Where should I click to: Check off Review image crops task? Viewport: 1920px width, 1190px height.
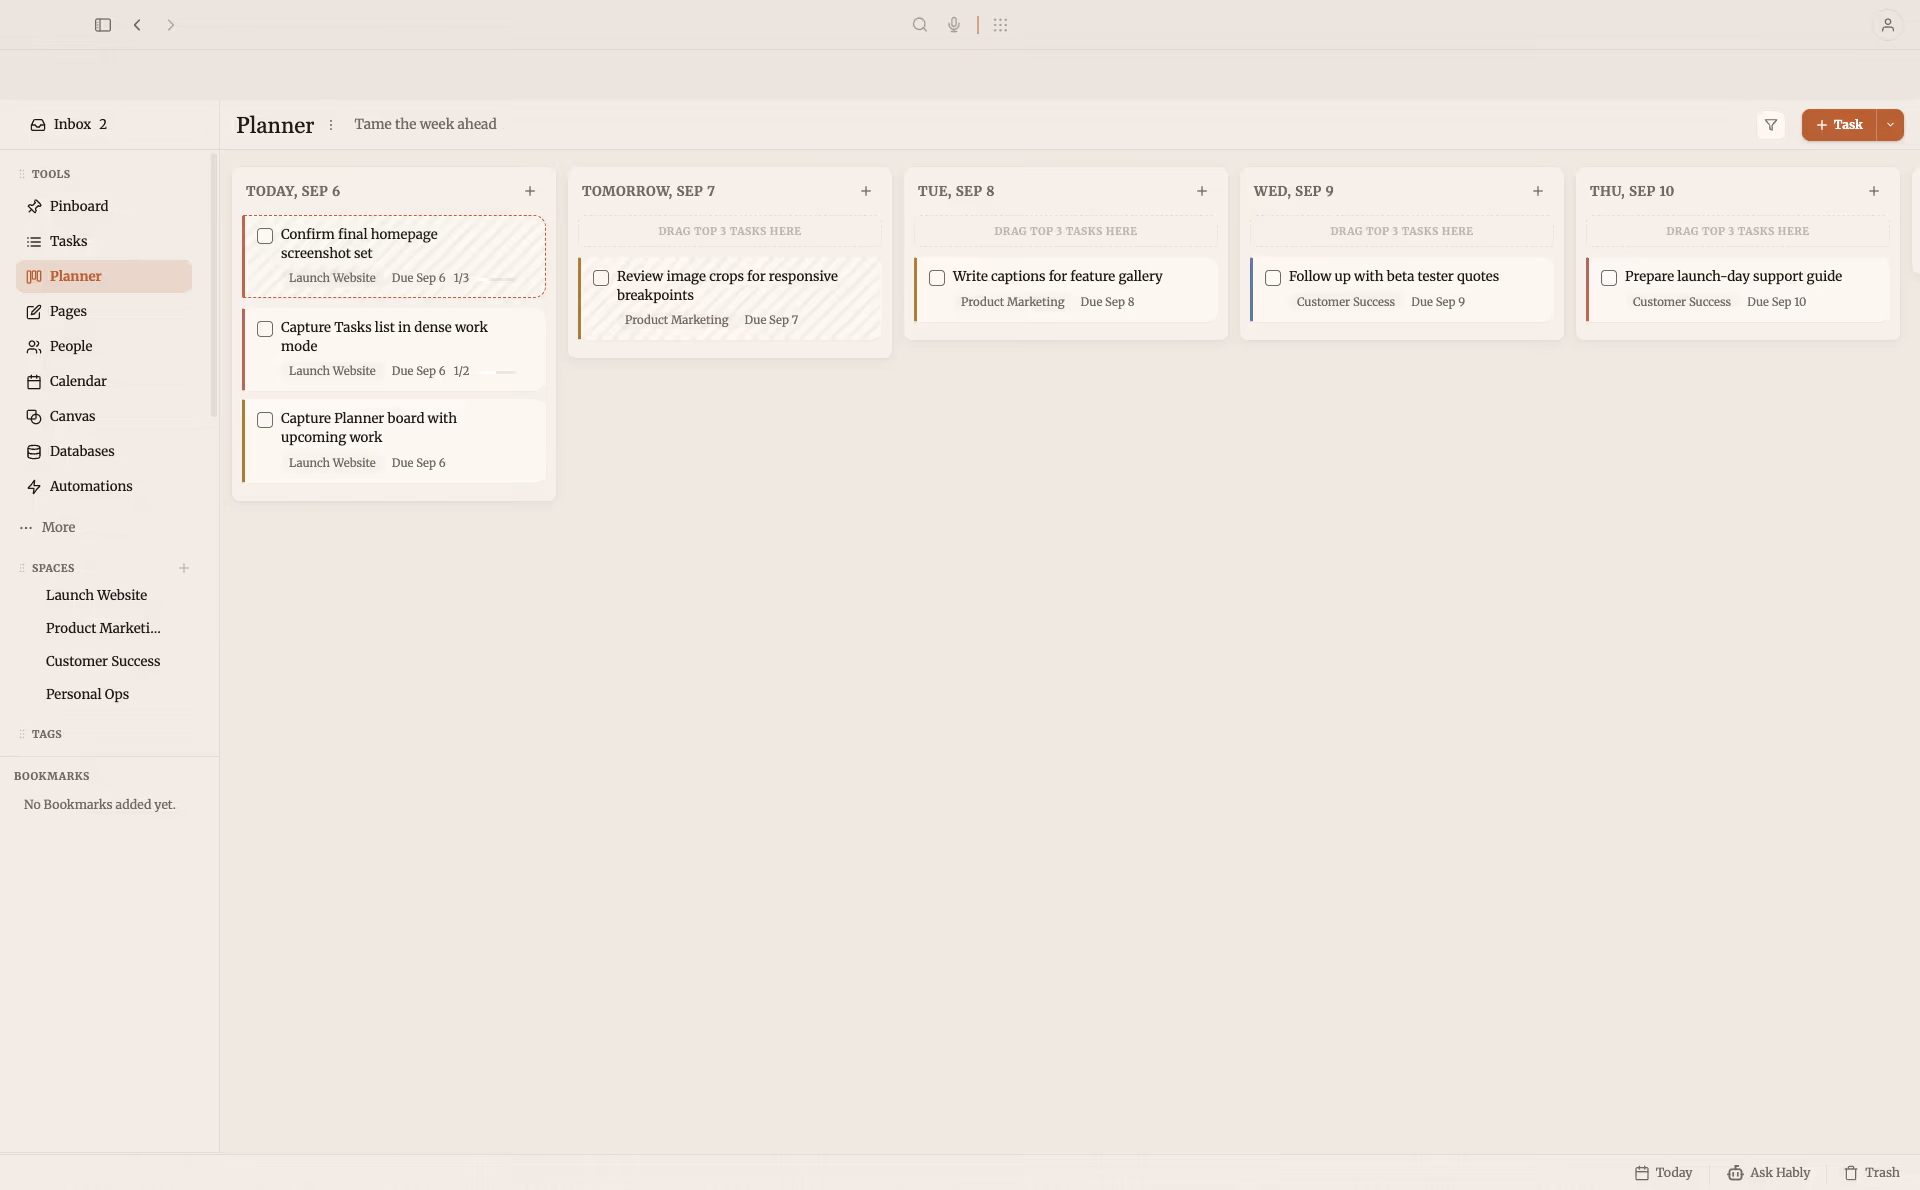(601, 278)
